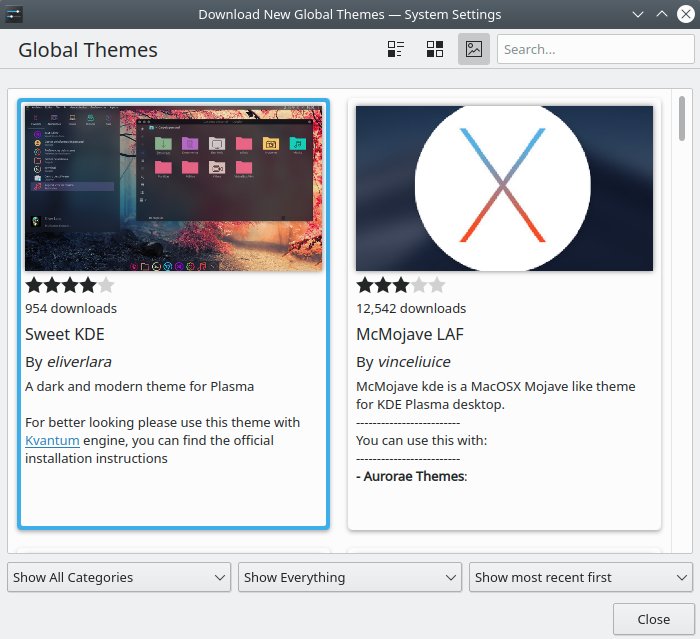Minimize the window with titlebar down chevron
This screenshot has width=700, height=639.
(638, 14)
